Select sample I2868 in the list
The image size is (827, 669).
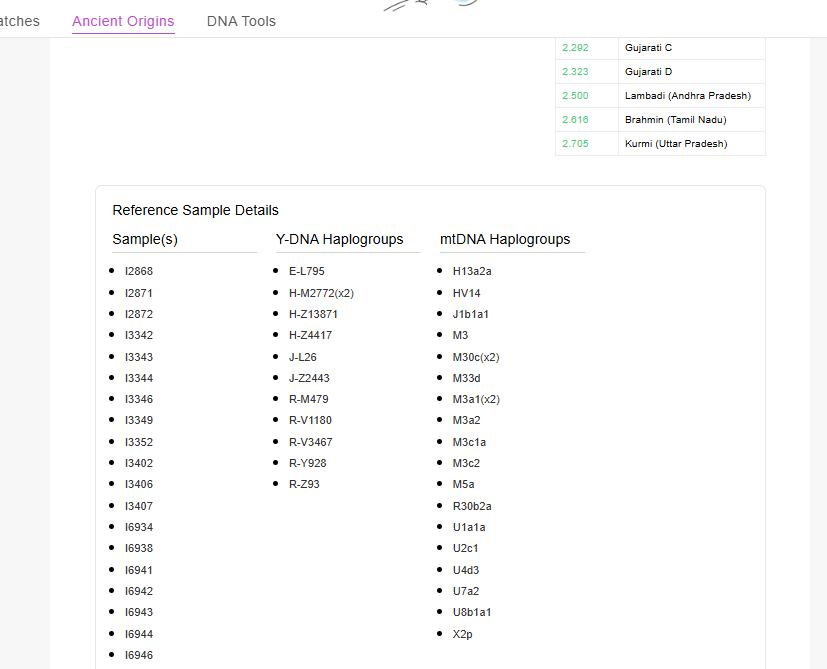[x=139, y=271]
